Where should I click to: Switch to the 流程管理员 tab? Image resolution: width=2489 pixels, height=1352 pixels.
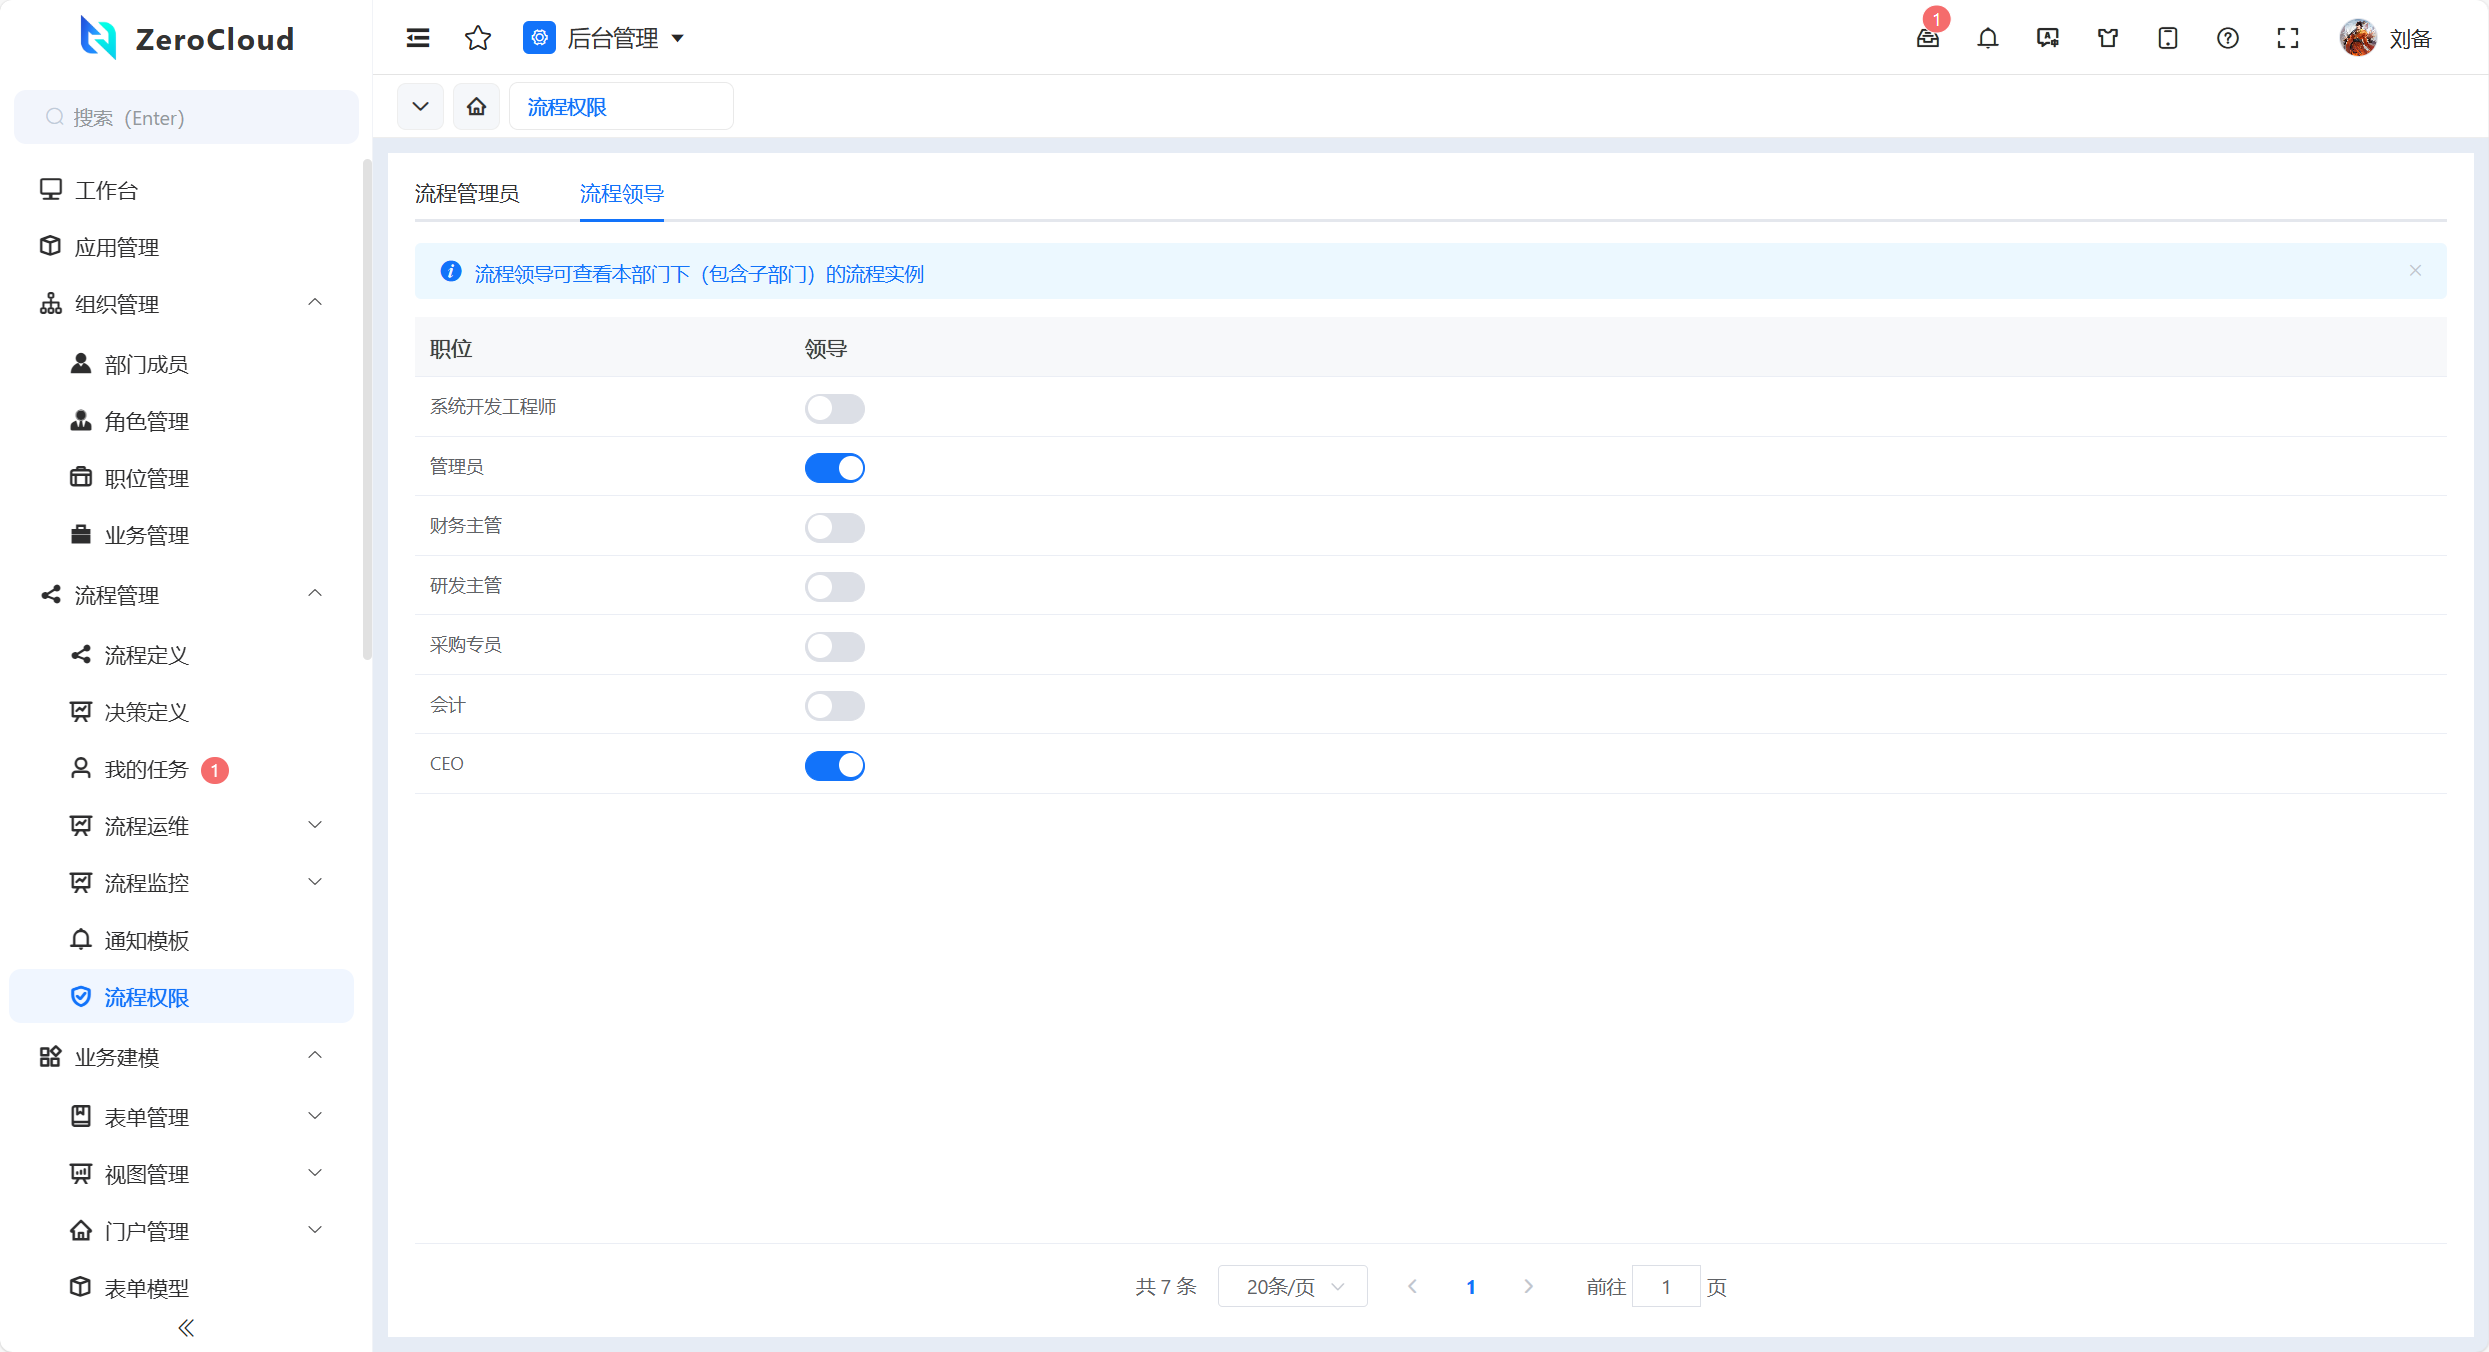(467, 194)
